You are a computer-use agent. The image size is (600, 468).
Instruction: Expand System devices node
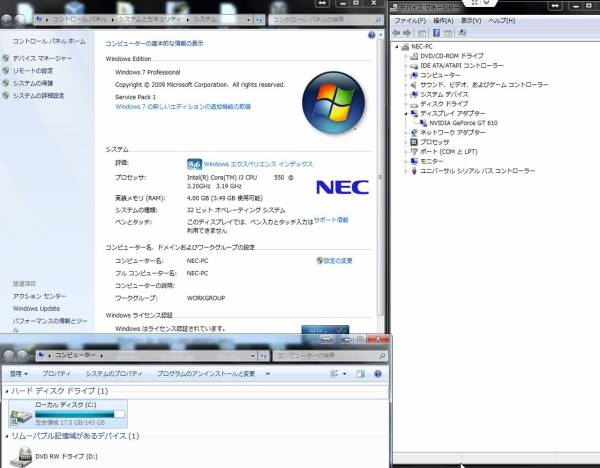tap(406, 95)
